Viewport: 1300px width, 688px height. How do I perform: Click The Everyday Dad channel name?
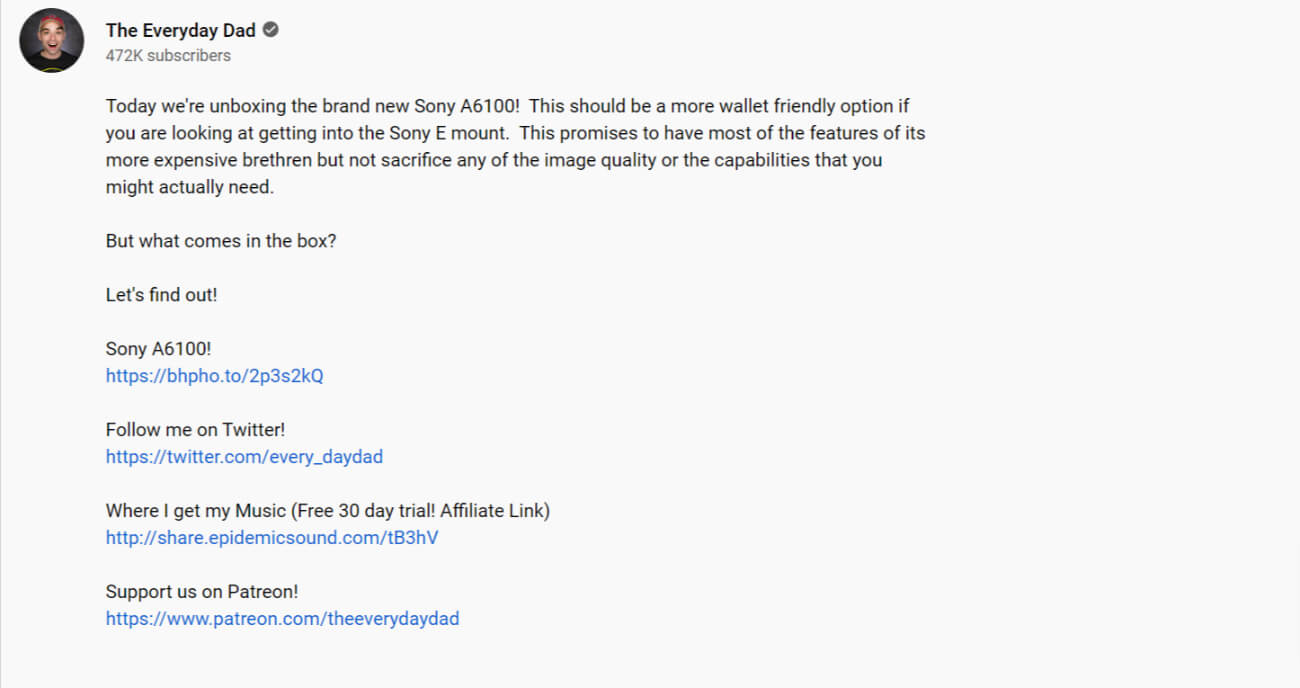coord(181,30)
